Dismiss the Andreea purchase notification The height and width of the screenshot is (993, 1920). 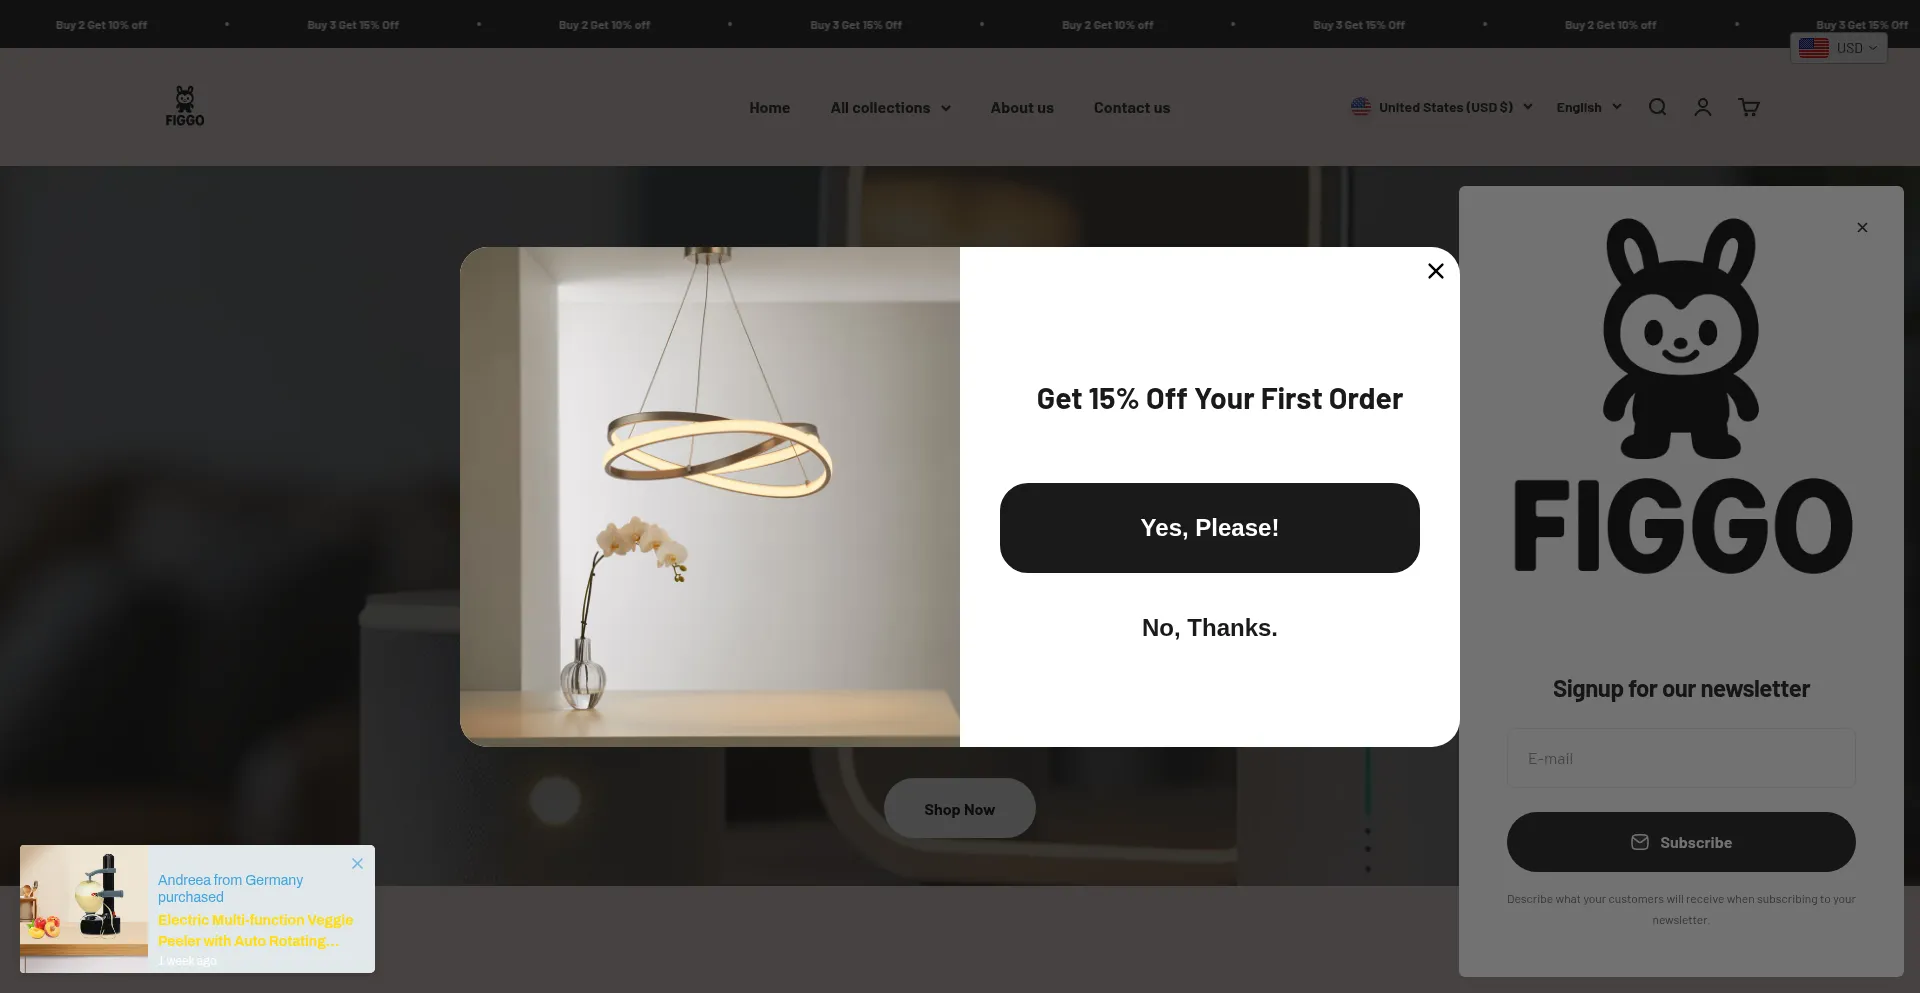pos(357,863)
